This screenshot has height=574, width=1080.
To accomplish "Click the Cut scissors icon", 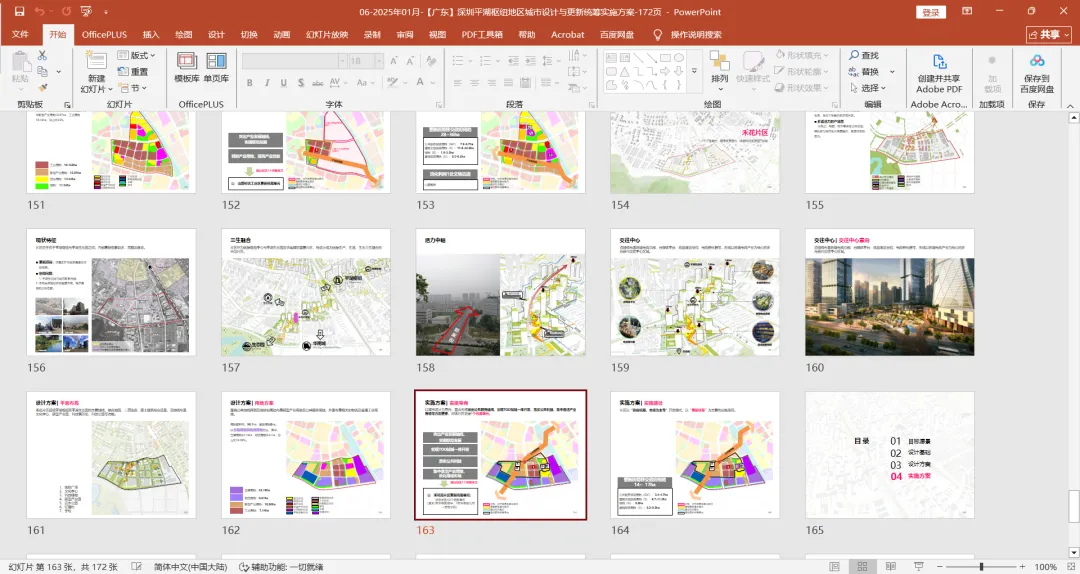I will click(42, 55).
